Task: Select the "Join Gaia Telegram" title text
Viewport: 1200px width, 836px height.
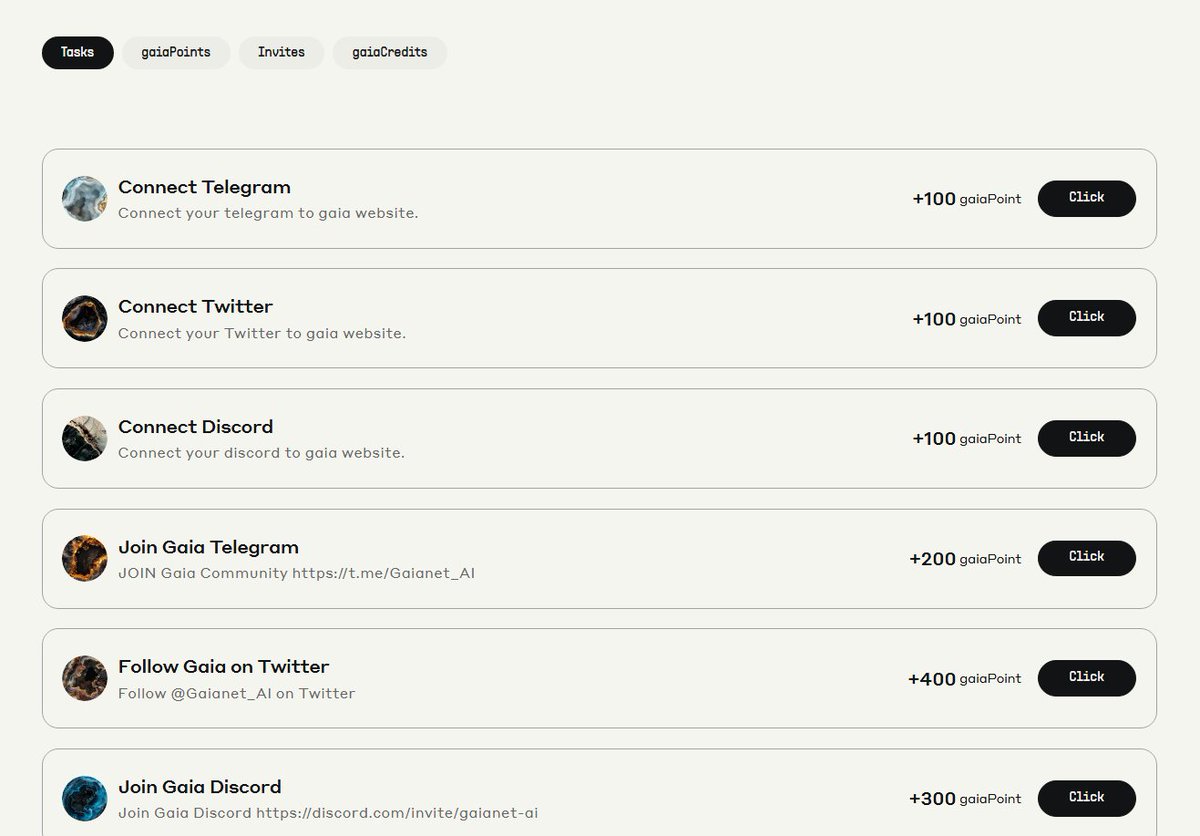Action: point(208,547)
